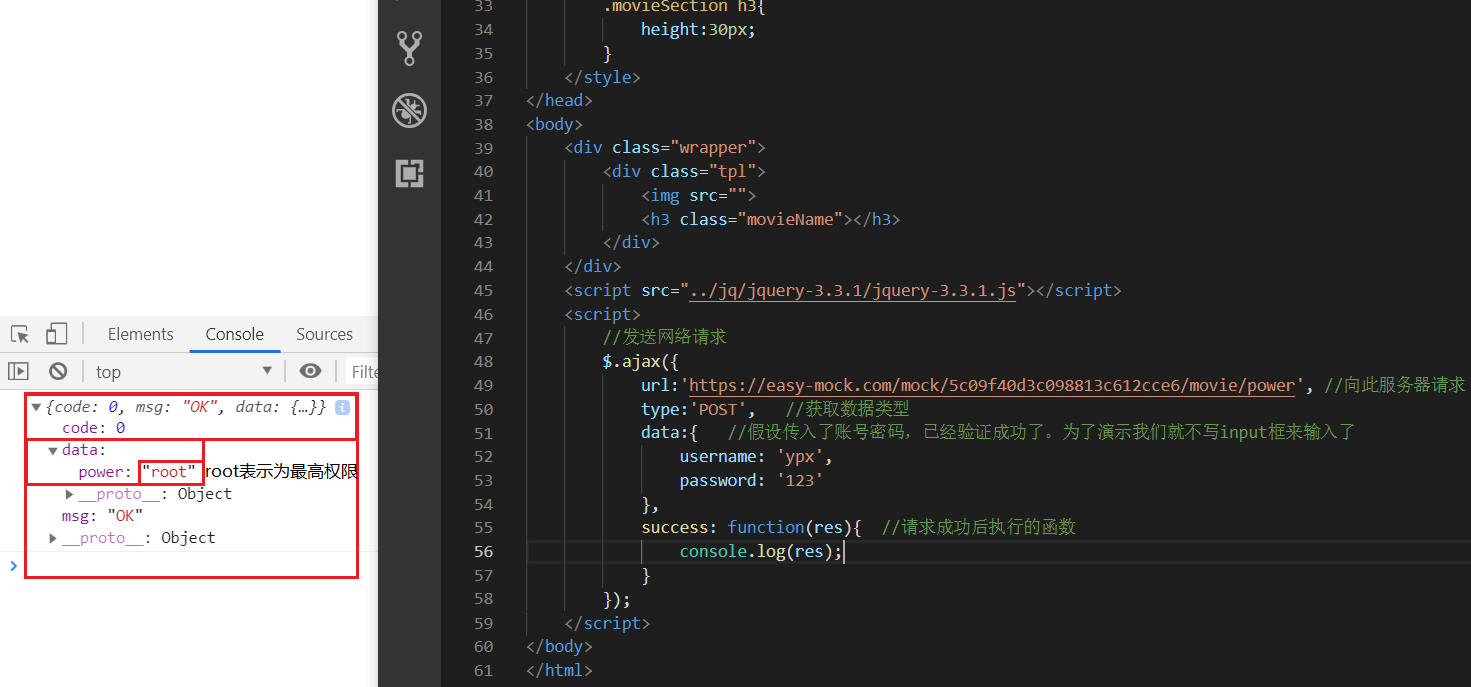Click the data:{ code on line 51
Image resolution: width=1471 pixels, height=687 pixels.
(669, 432)
